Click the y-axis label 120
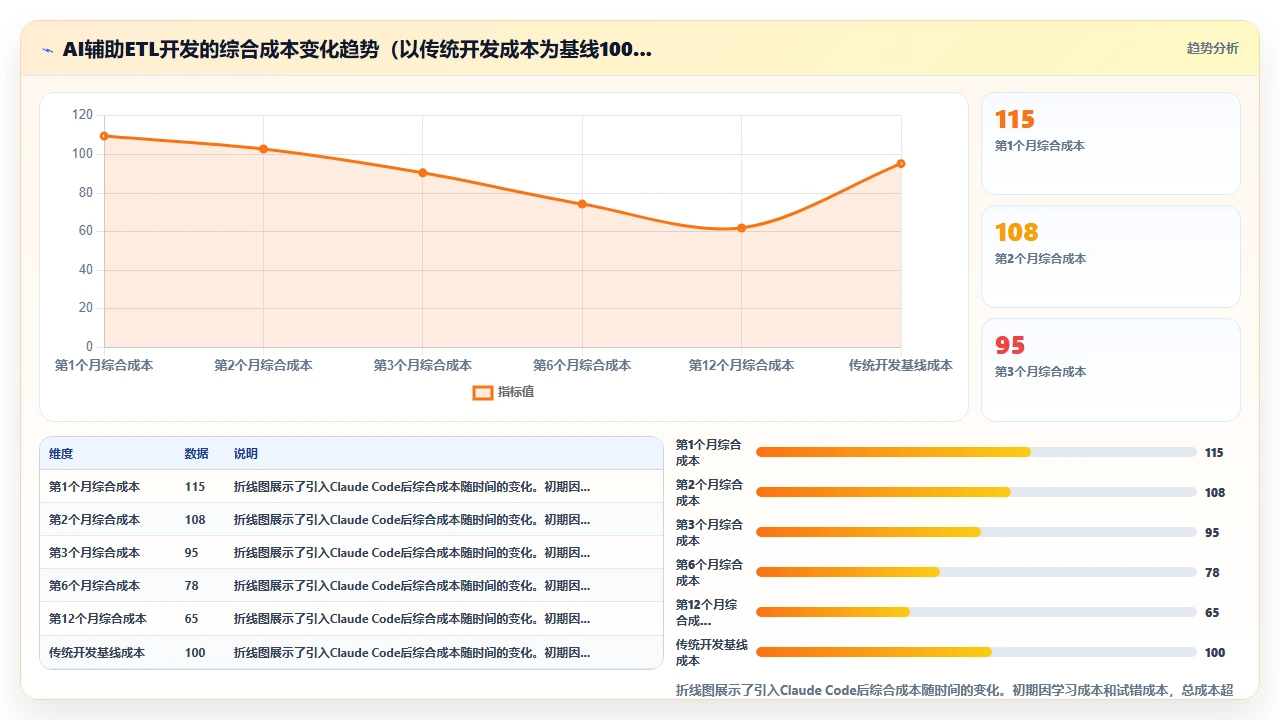This screenshot has height=720, width=1280. (x=82, y=115)
